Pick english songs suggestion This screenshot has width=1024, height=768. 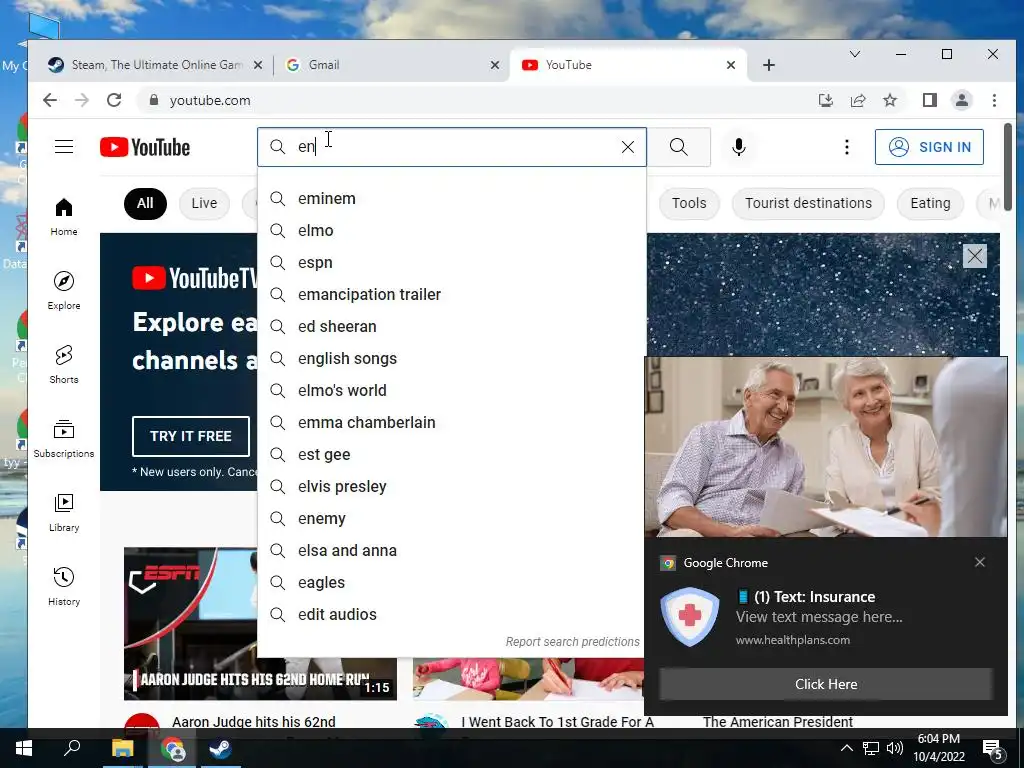pos(452,359)
